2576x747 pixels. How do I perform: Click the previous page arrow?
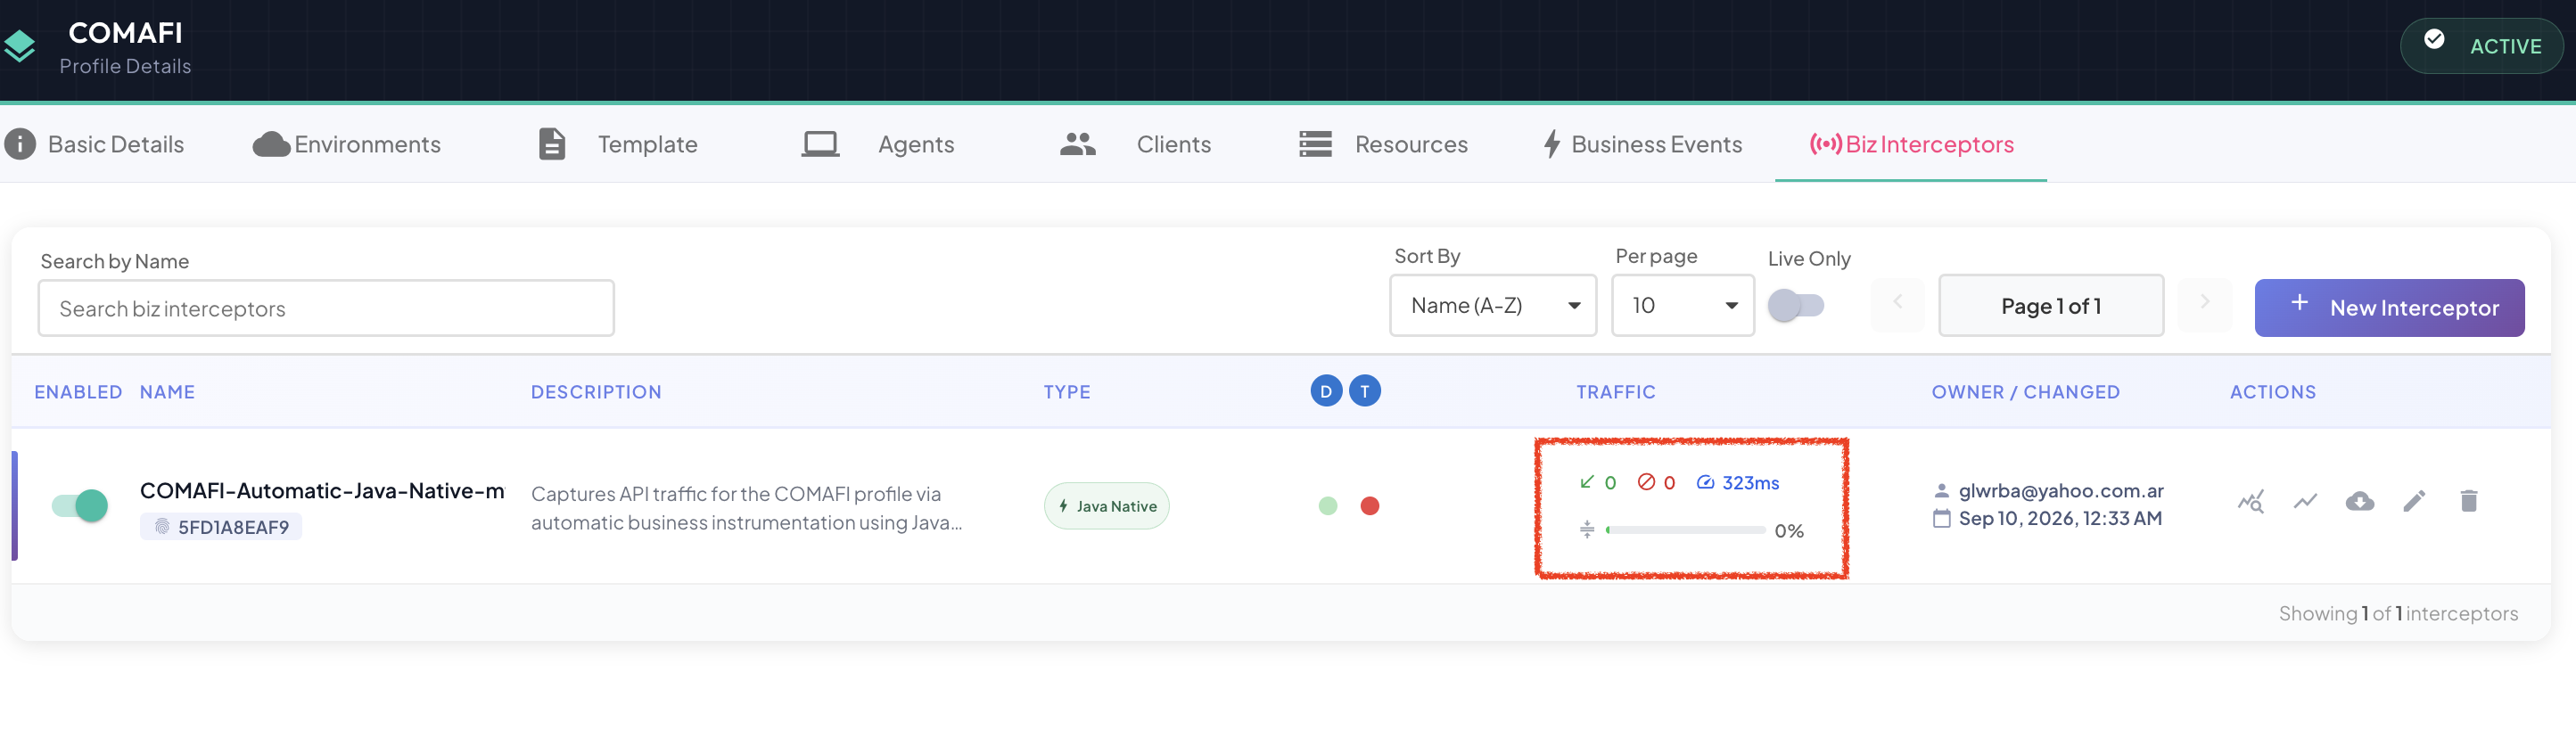click(1897, 302)
